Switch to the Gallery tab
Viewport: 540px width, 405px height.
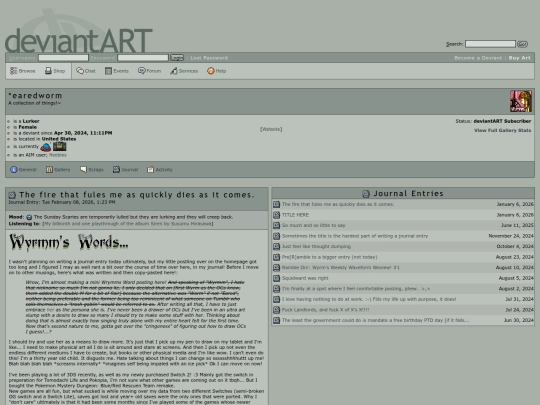(x=58, y=169)
